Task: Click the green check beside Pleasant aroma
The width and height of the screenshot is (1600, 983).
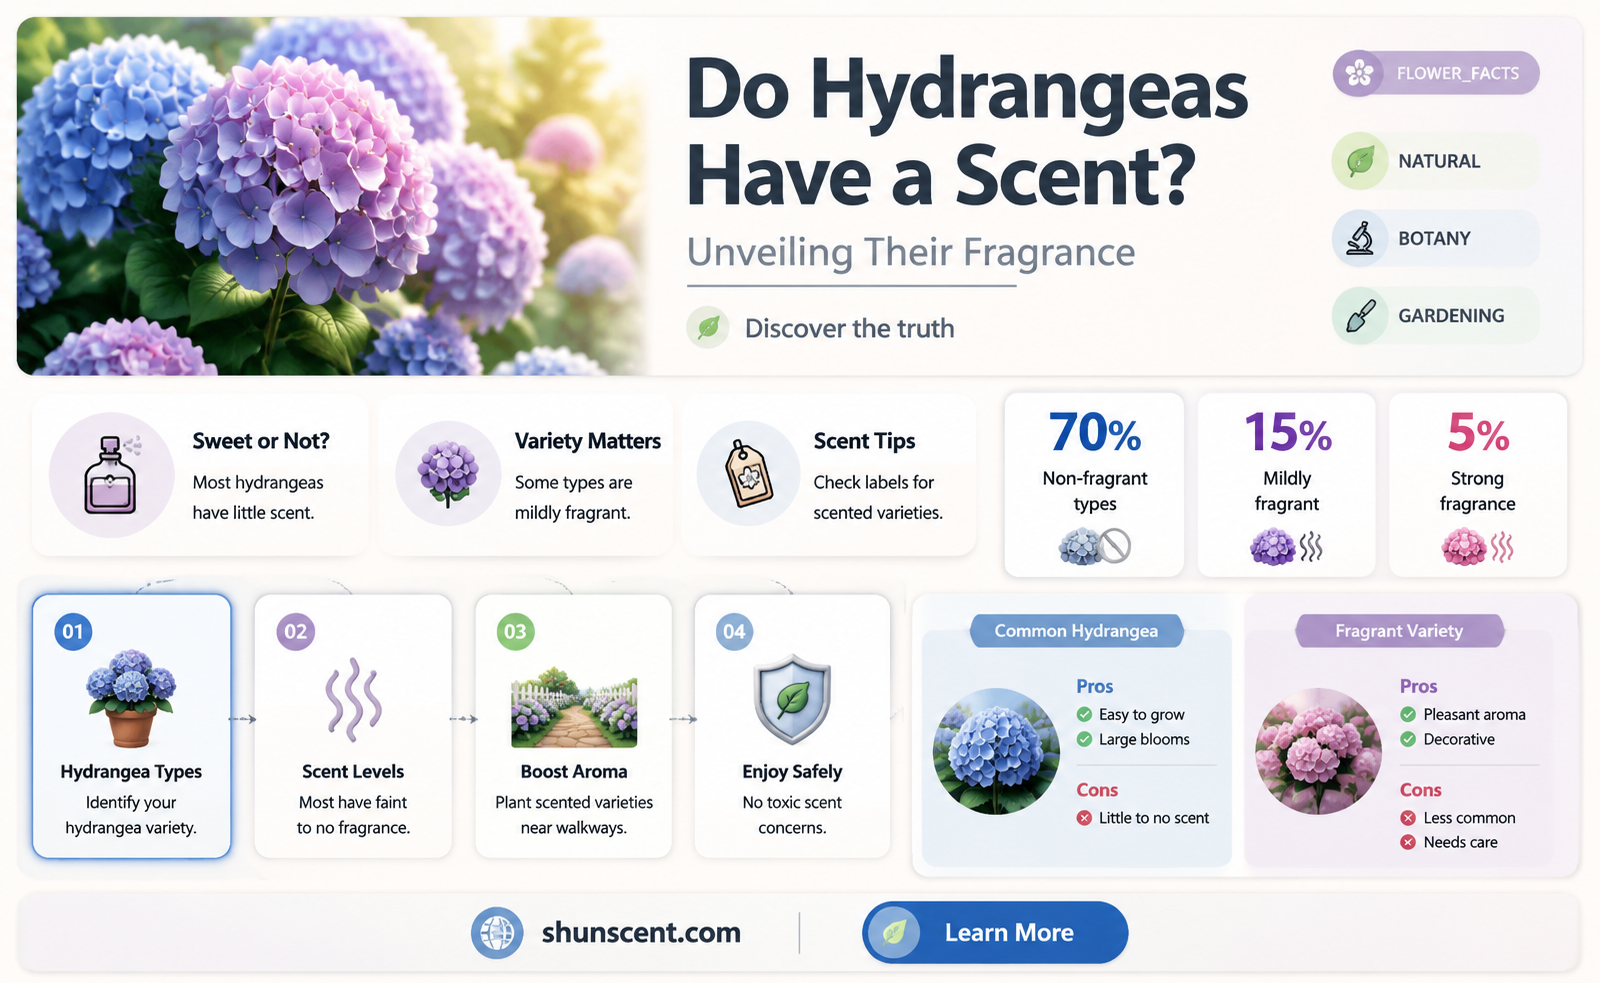Action: (1408, 714)
